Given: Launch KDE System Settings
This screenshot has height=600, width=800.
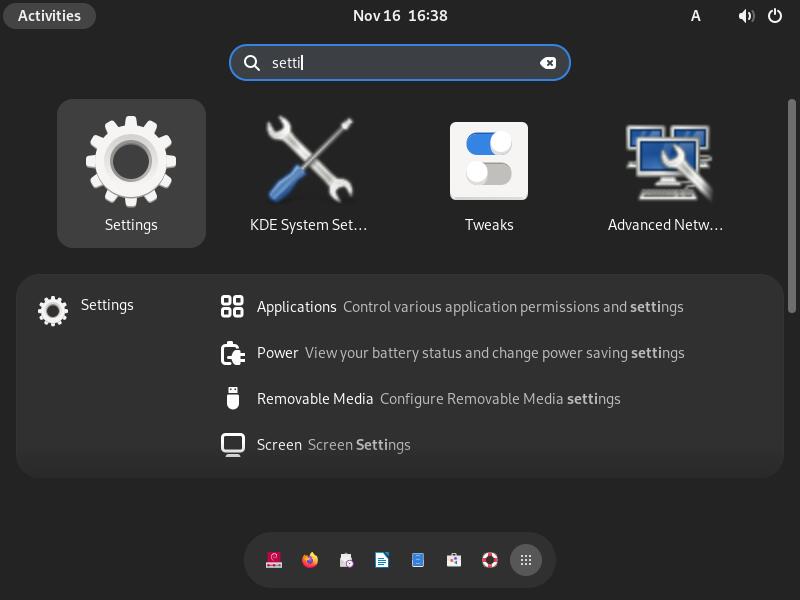Looking at the screenshot, I should 309,173.
